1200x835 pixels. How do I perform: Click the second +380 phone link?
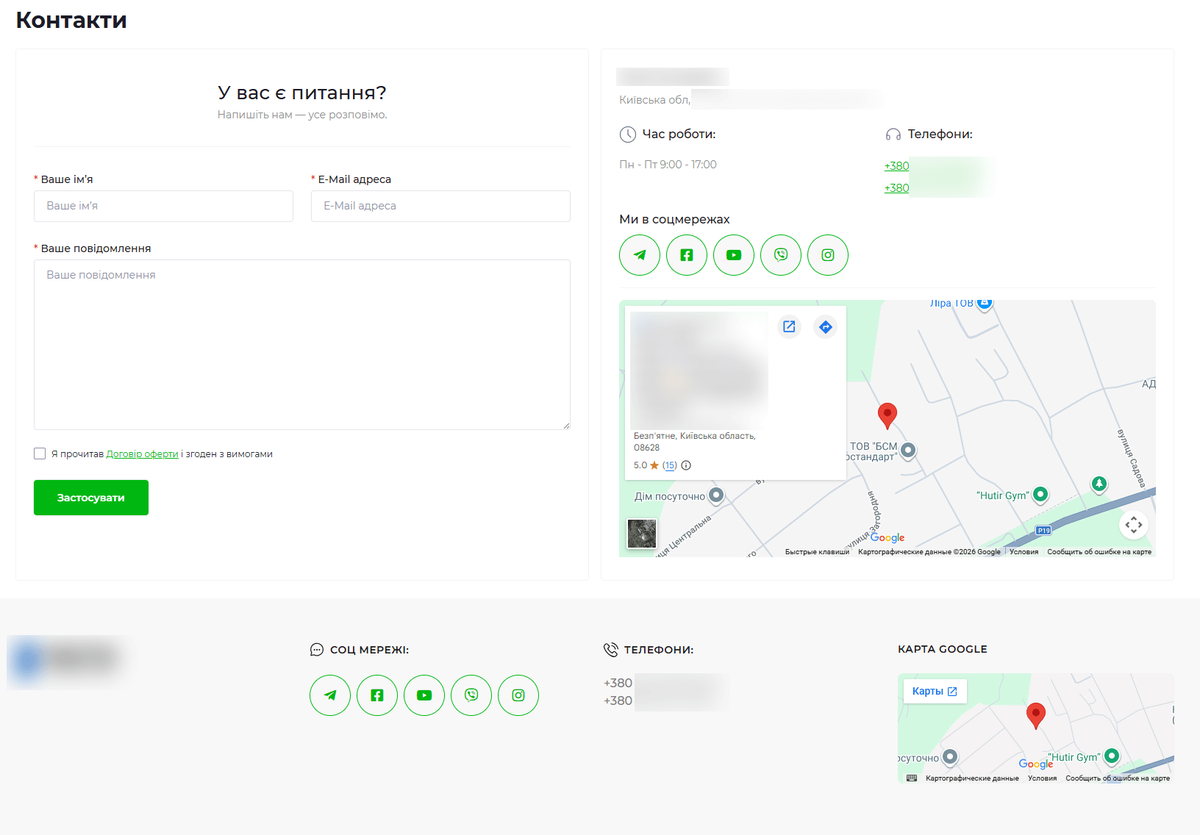[x=897, y=188]
